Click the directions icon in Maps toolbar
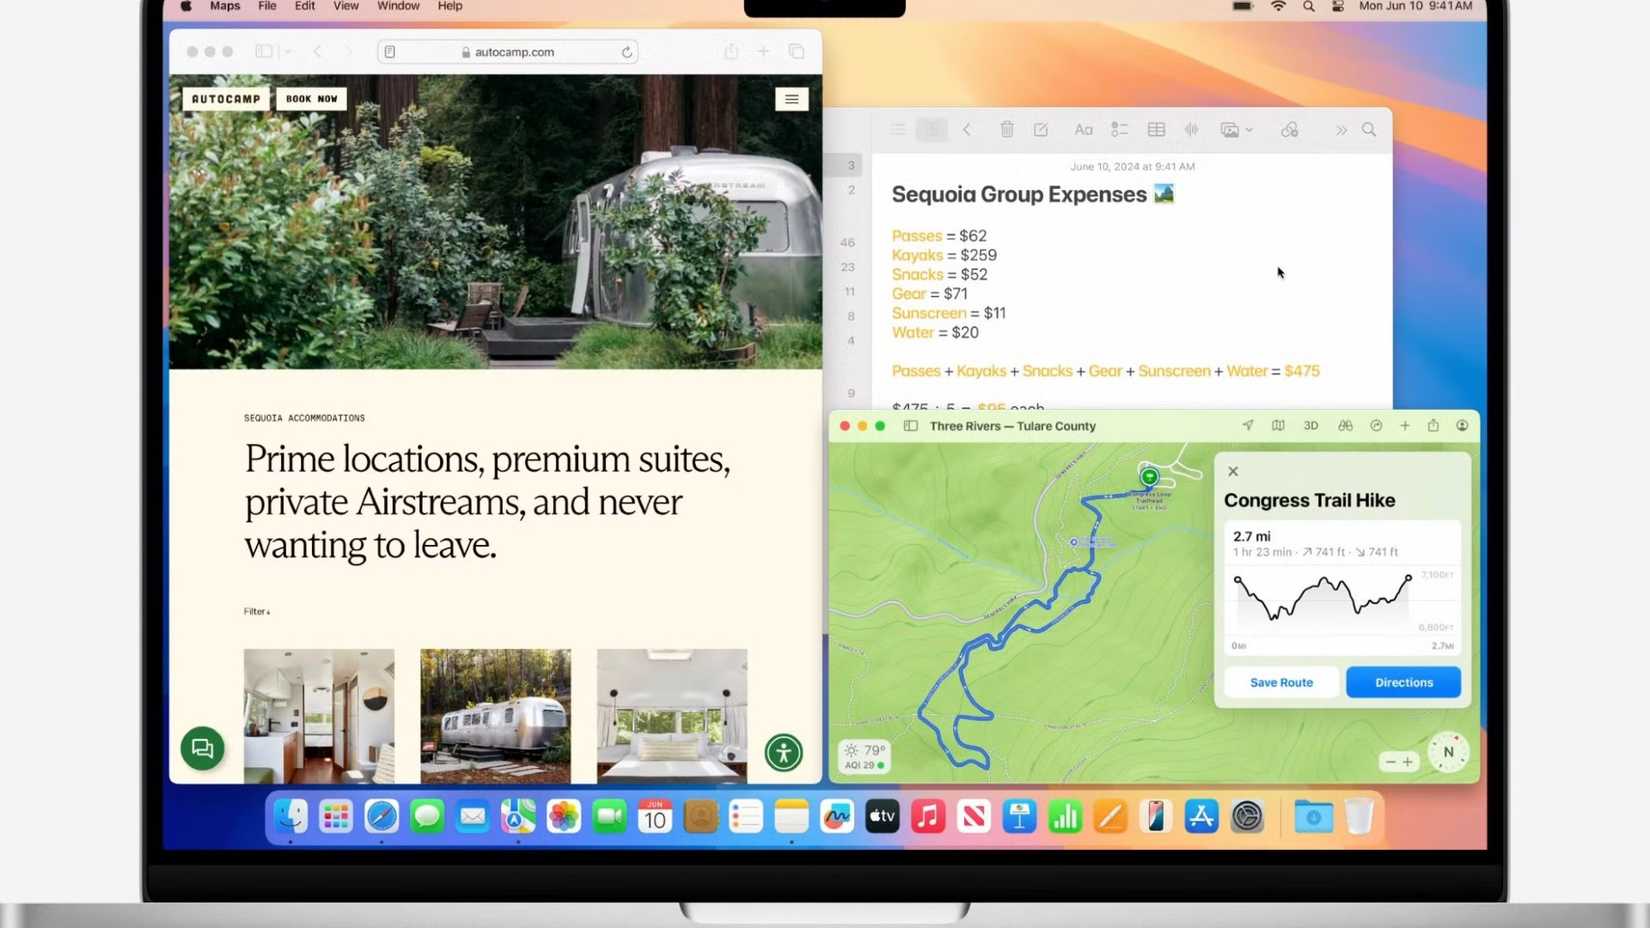The width and height of the screenshot is (1650, 928). pos(1376,426)
